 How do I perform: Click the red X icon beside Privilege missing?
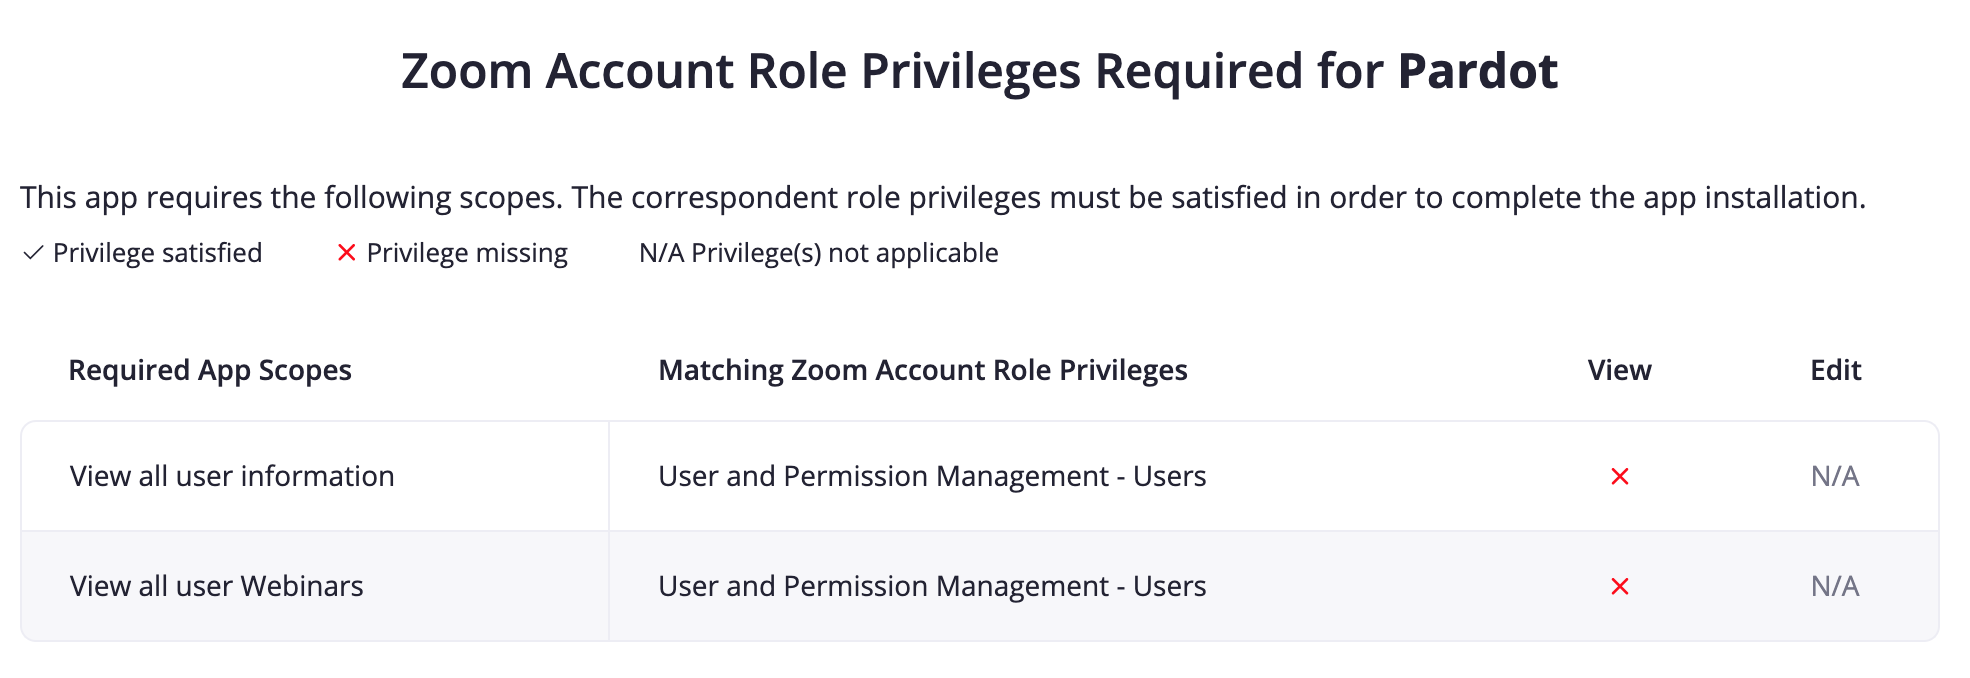346,253
